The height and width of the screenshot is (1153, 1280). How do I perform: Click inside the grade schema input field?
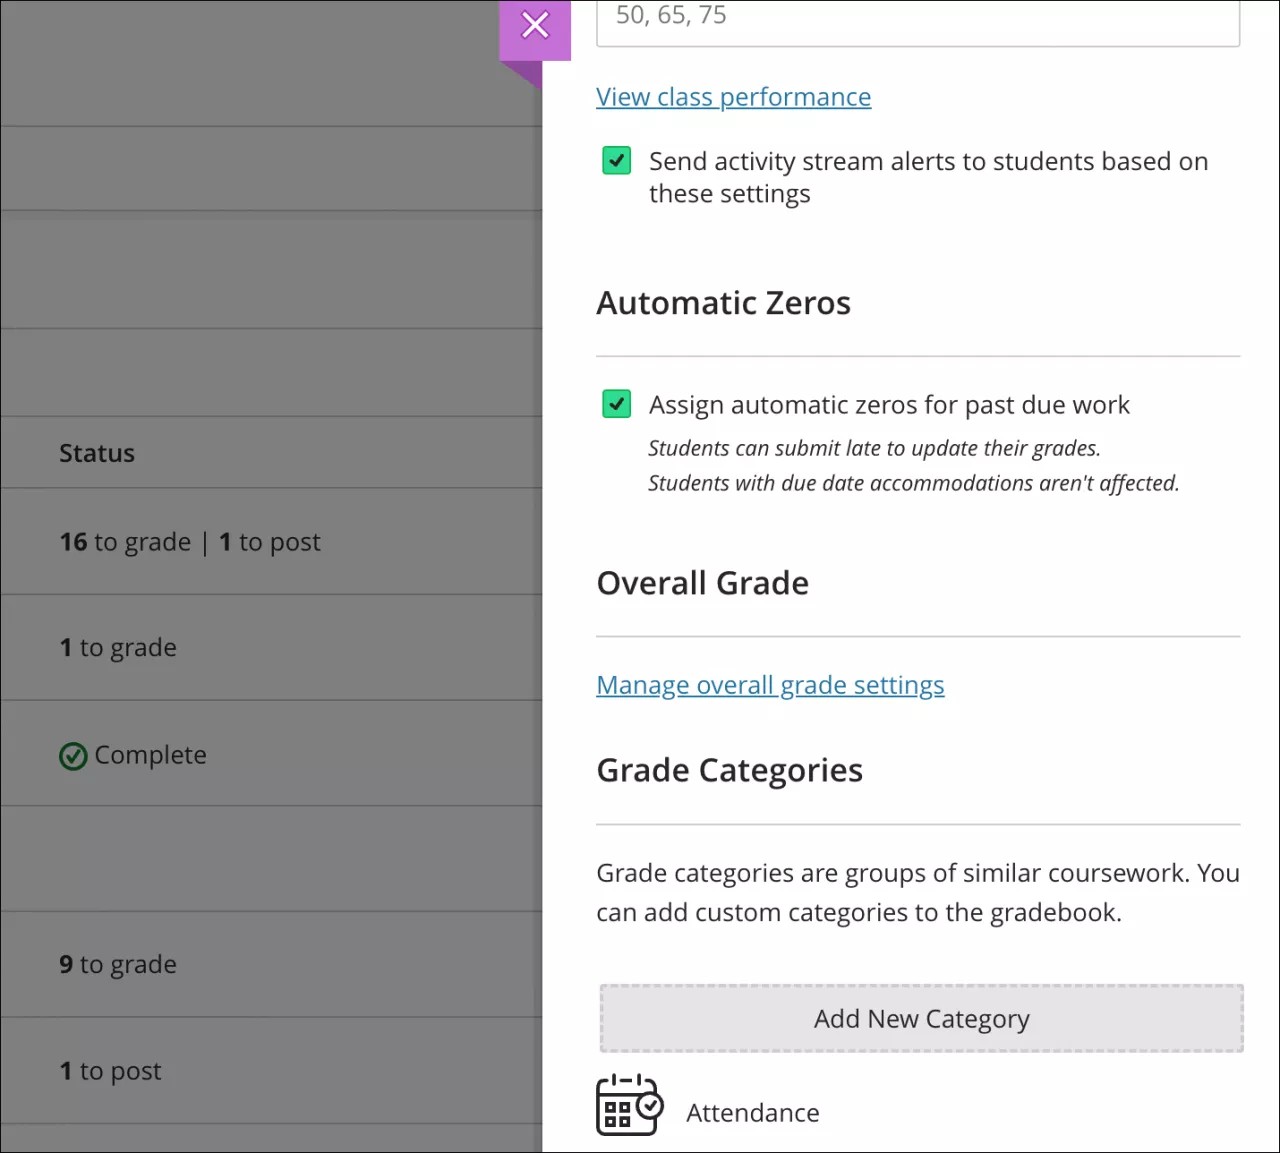(917, 16)
